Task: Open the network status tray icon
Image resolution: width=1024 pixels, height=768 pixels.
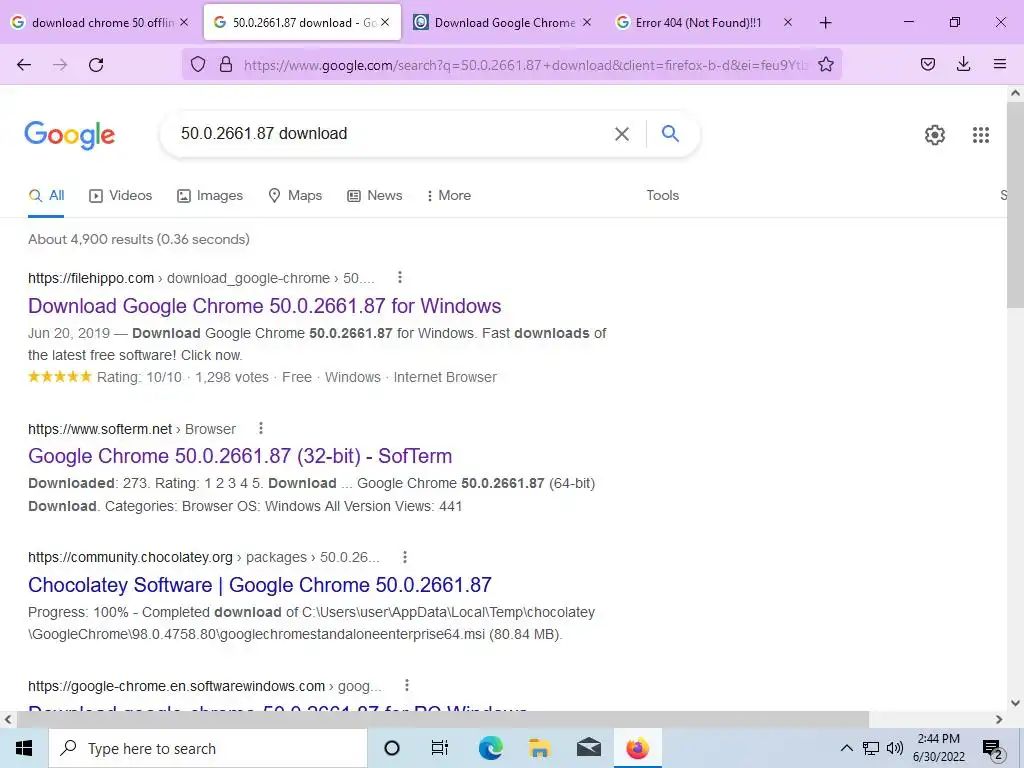Action: point(871,748)
